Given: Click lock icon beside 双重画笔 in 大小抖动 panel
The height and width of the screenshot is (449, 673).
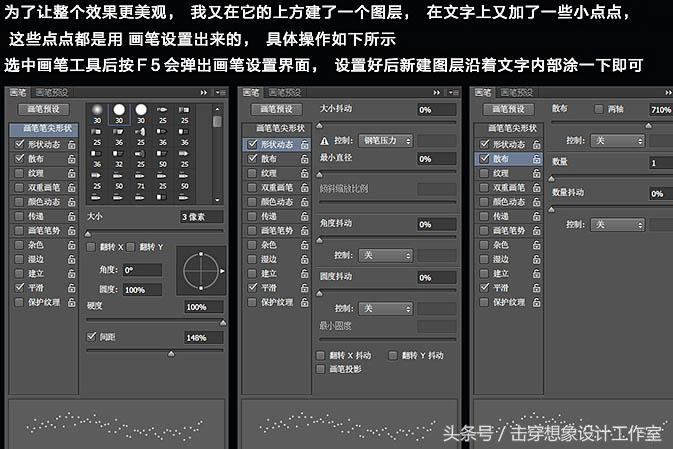Looking at the screenshot, I should tap(304, 188).
